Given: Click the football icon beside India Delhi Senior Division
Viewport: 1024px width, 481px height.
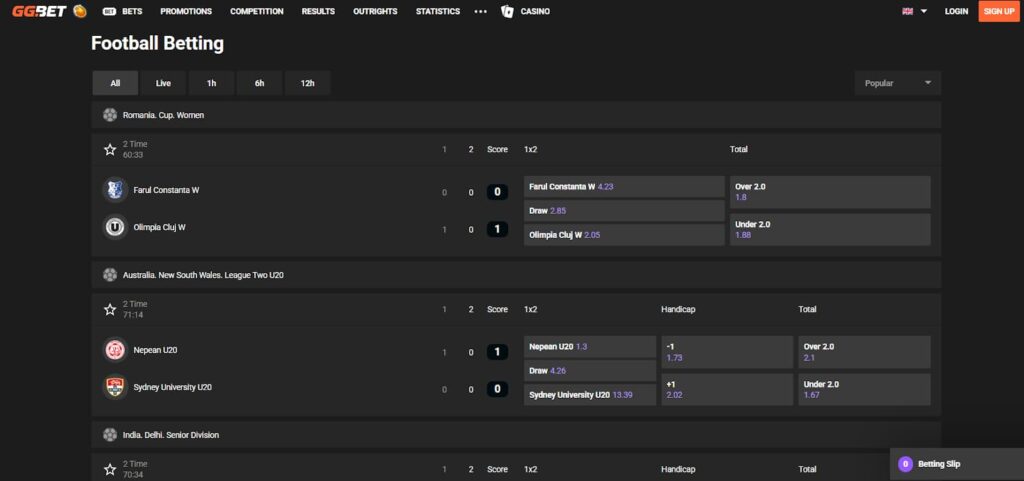Looking at the screenshot, I should [110, 435].
